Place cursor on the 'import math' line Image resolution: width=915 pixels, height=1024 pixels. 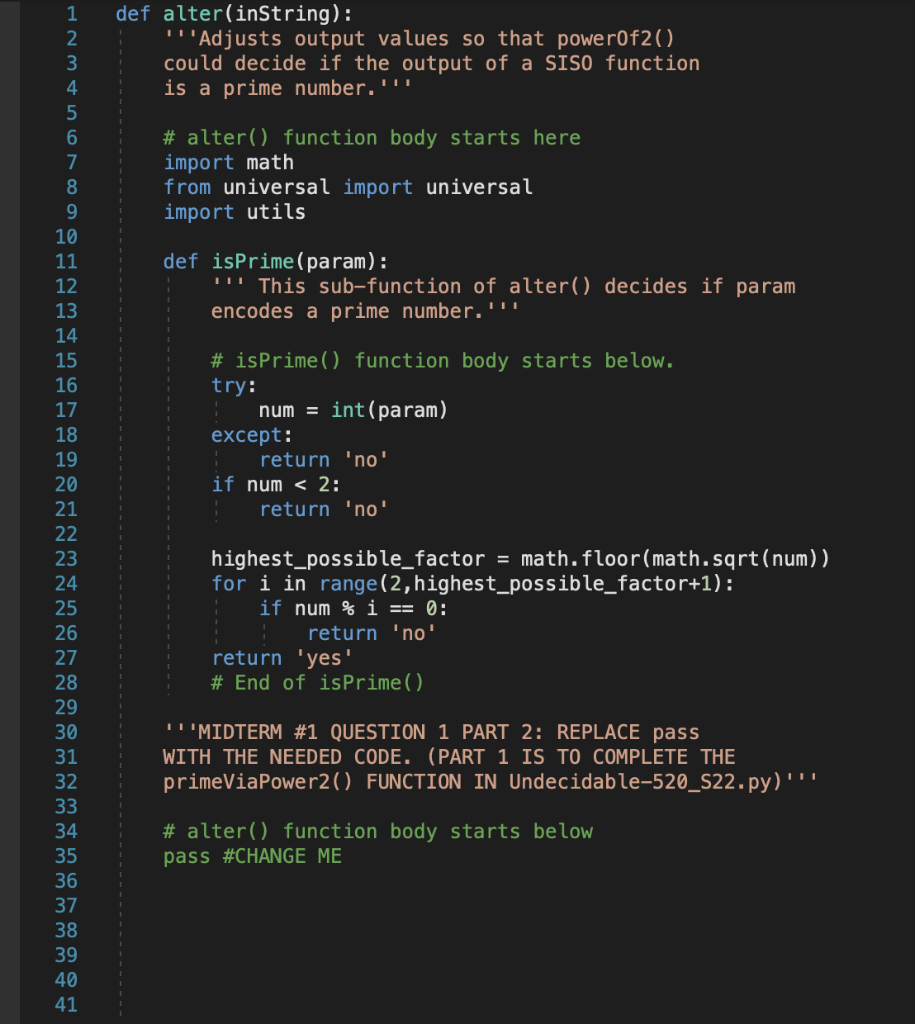pos(229,163)
